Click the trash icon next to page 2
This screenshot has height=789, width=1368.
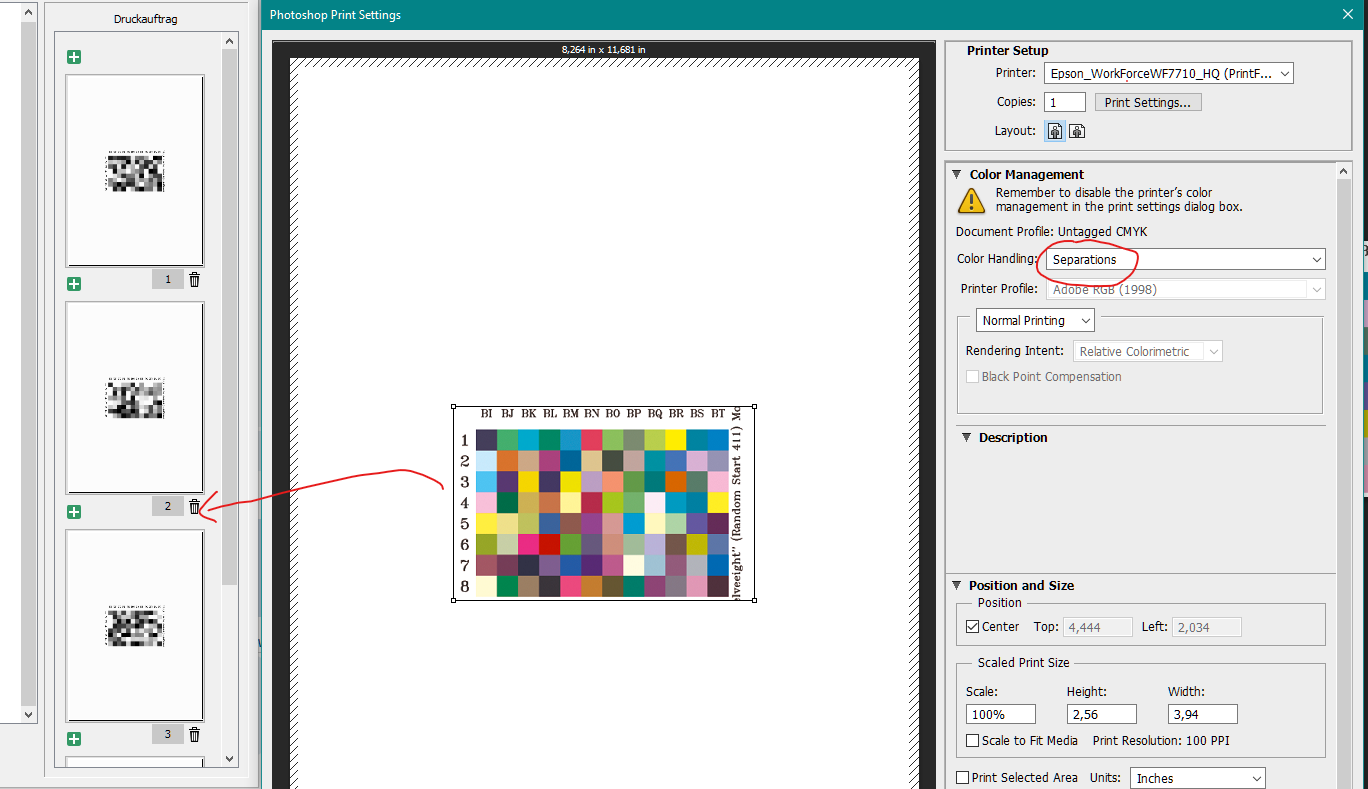(194, 507)
